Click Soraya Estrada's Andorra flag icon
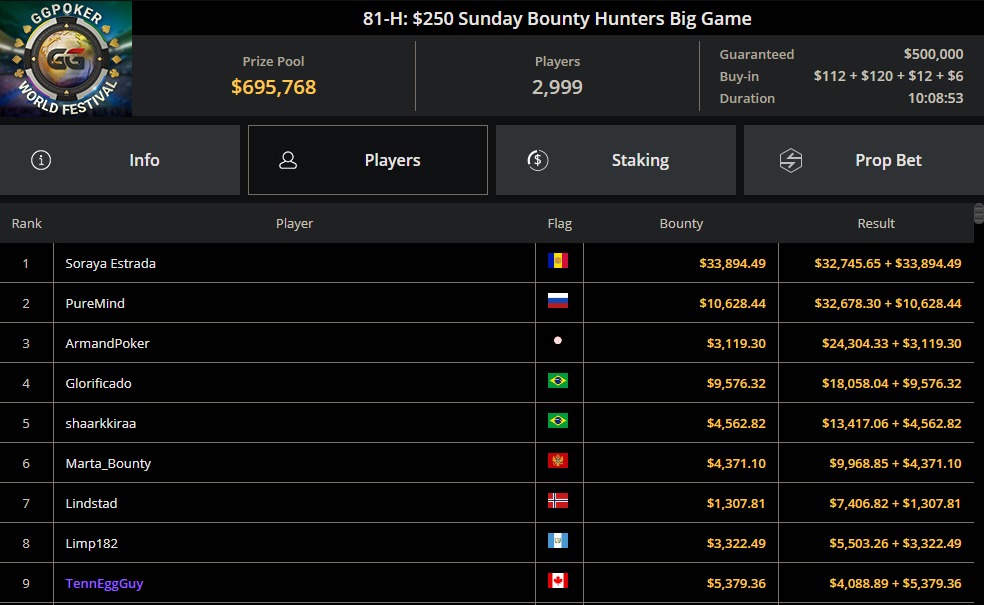This screenshot has width=984, height=605. coord(558,260)
